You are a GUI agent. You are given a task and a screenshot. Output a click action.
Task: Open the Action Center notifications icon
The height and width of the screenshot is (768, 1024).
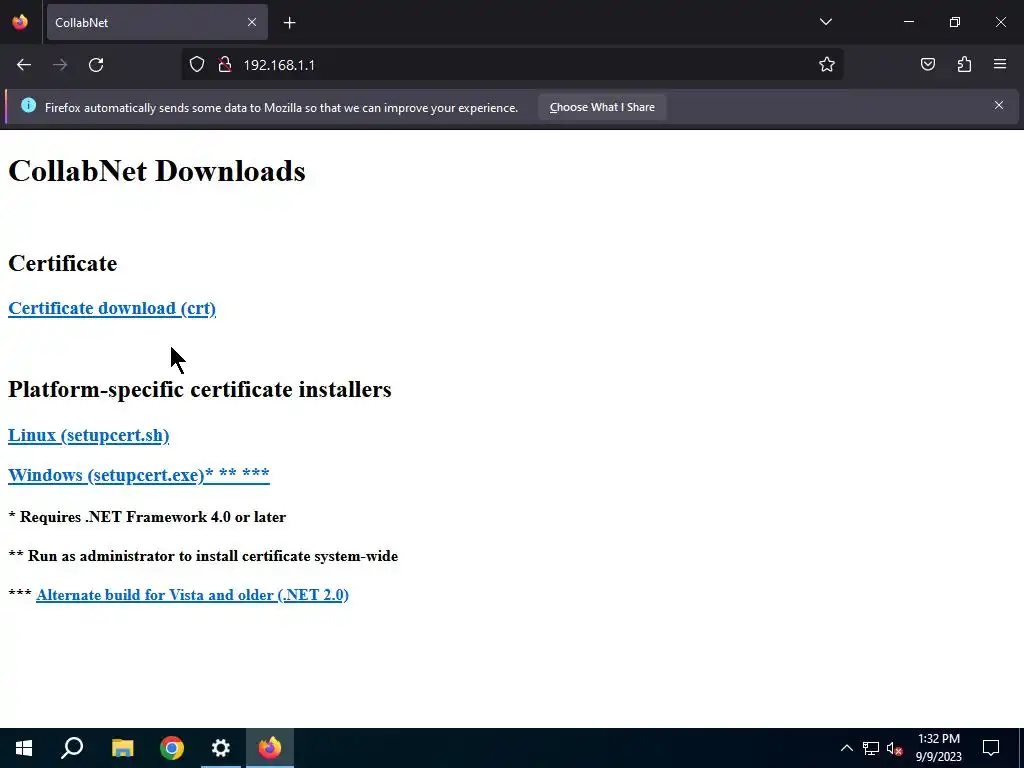[991, 748]
